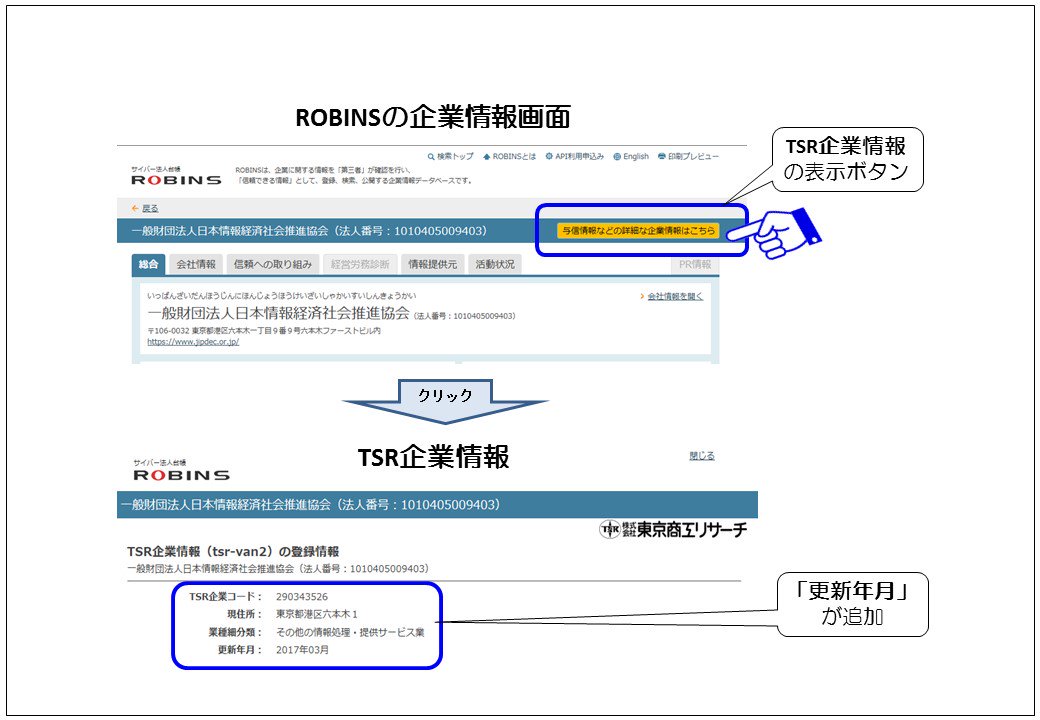1040x720 pixels.
Task: Open https://www.jipdec.or.jp/ URL link
Action: 193,342
